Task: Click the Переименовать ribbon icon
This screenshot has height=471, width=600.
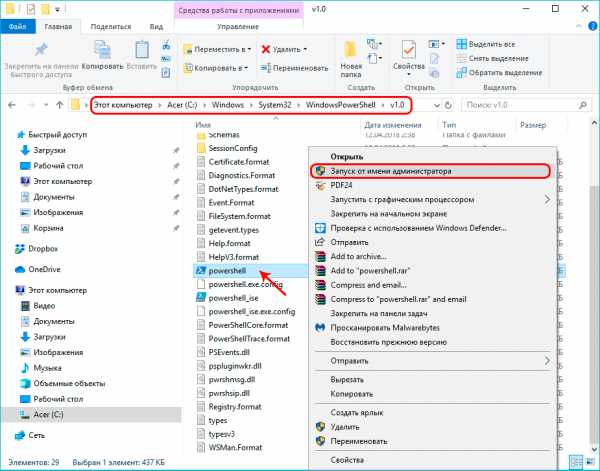Action: tap(266, 68)
